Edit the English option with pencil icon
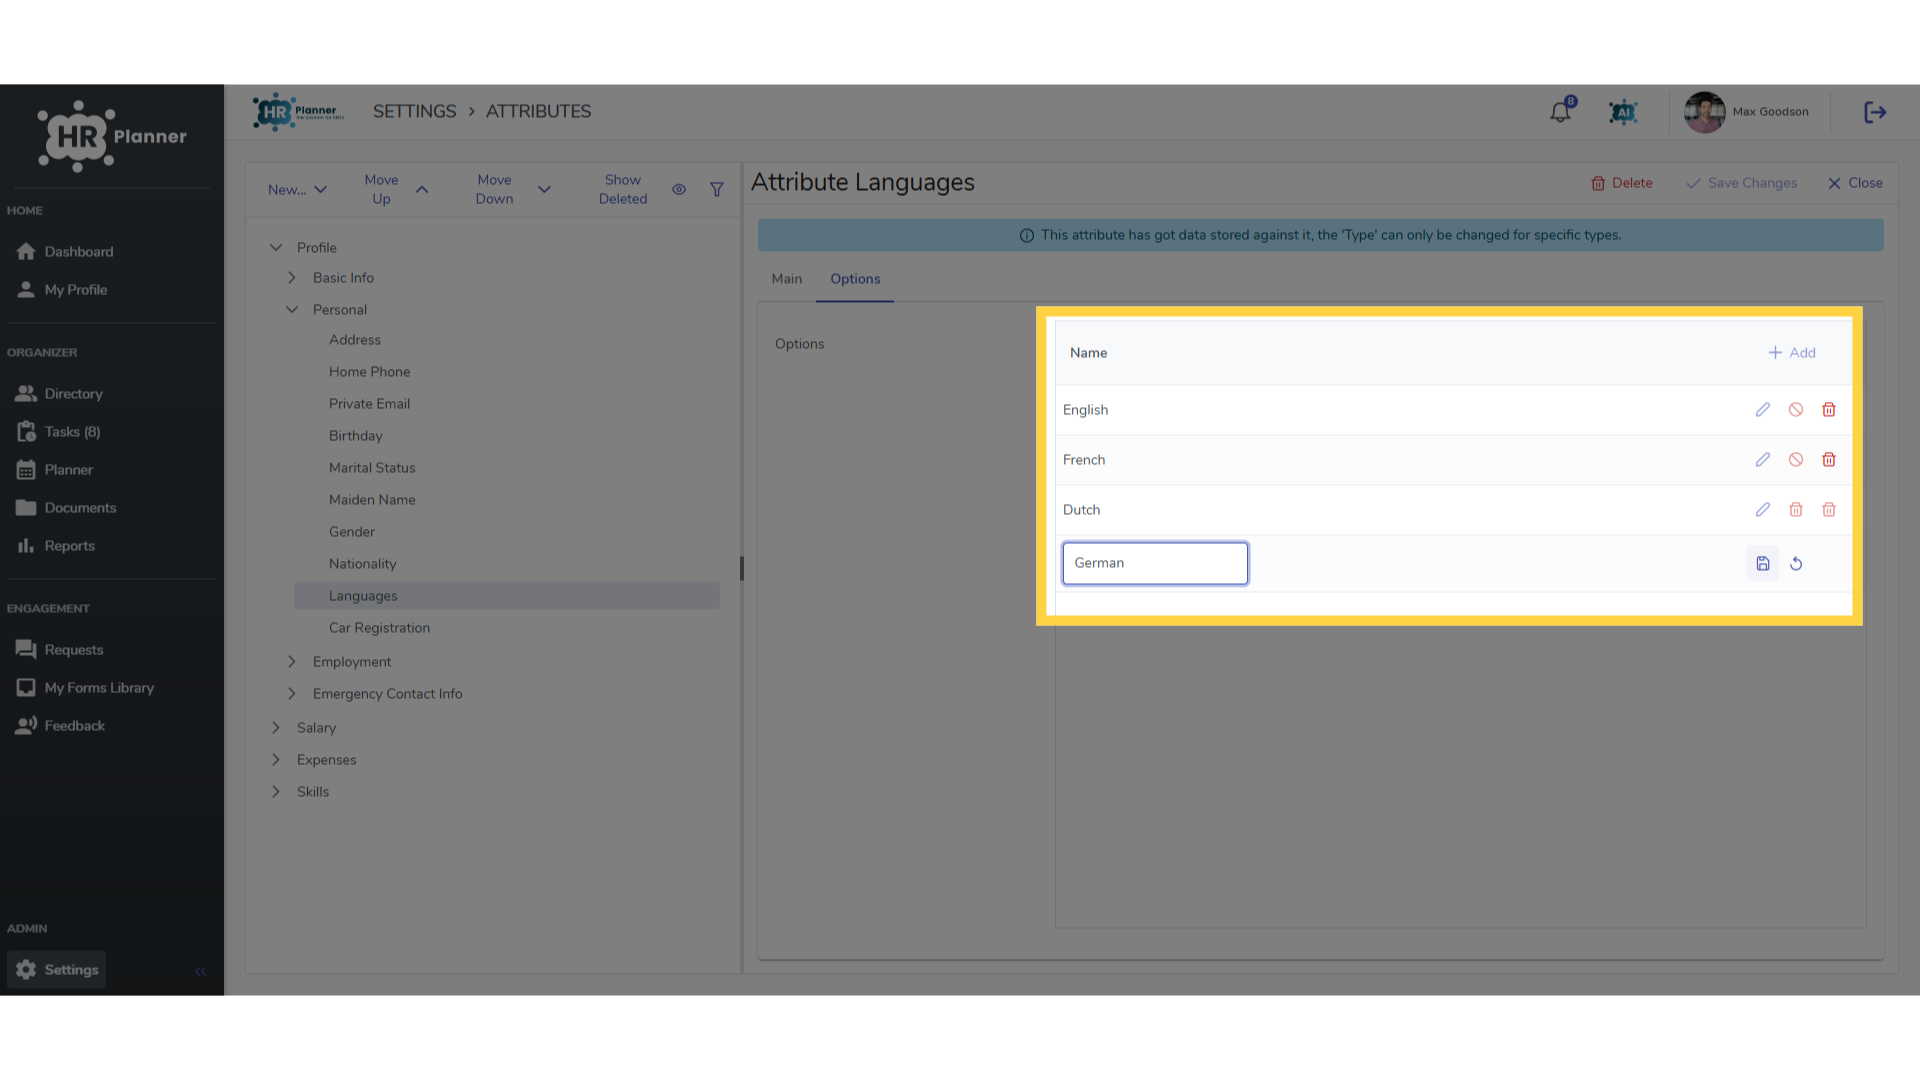The height and width of the screenshot is (1080, 1920). tap(1763, 410)
